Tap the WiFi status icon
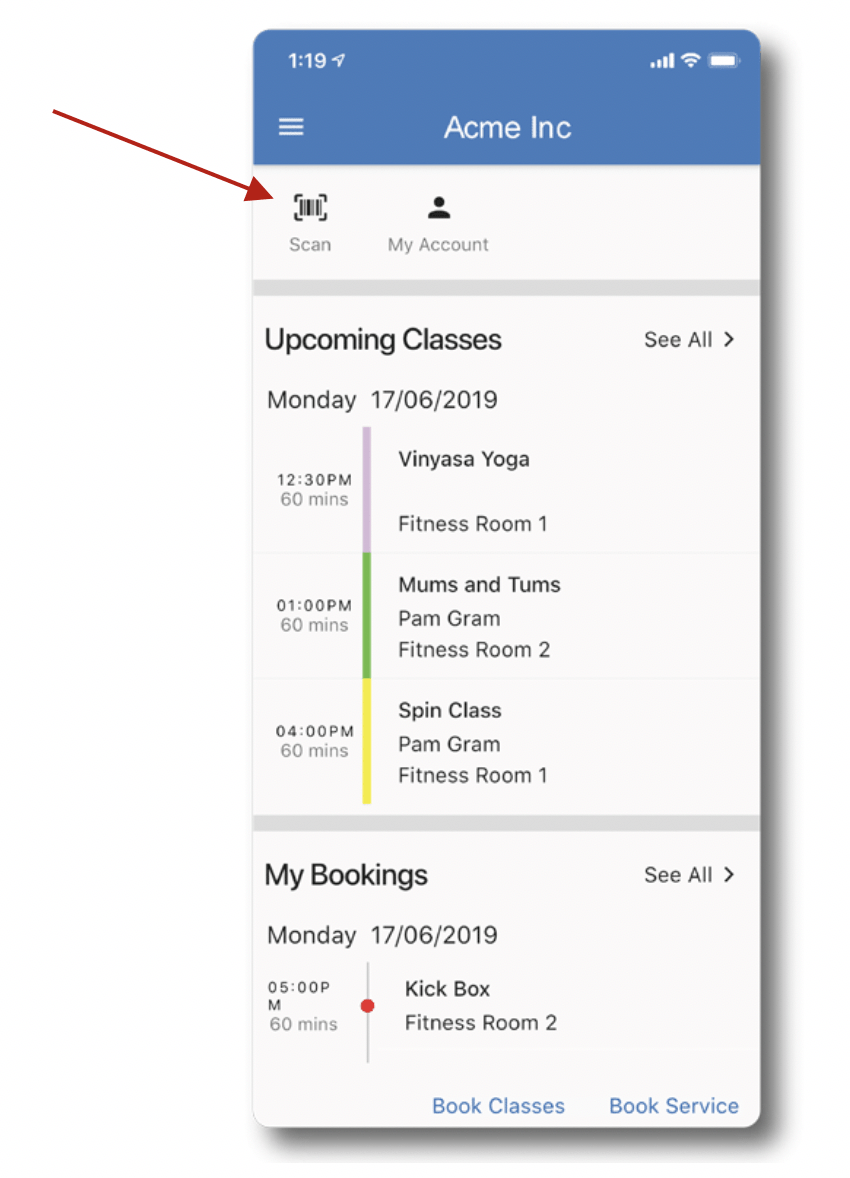 pos(691,60)
